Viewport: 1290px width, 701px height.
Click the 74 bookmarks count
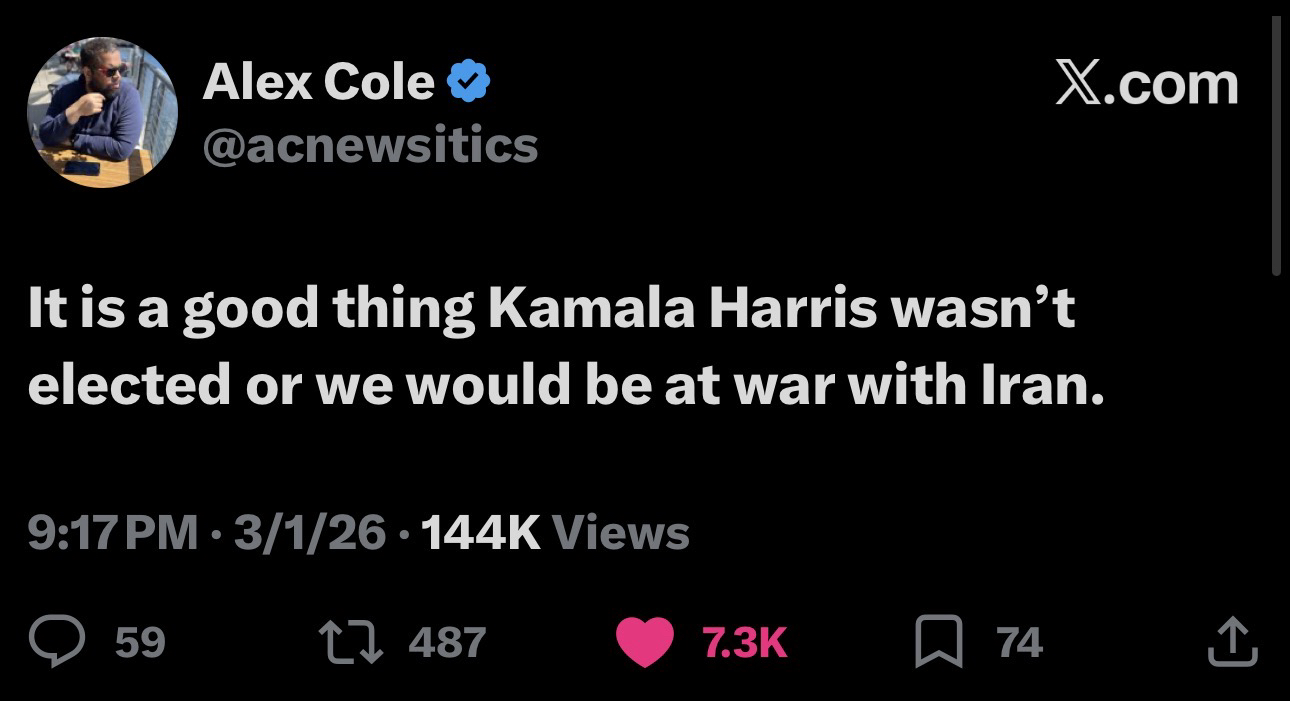tap(1020, 641)
